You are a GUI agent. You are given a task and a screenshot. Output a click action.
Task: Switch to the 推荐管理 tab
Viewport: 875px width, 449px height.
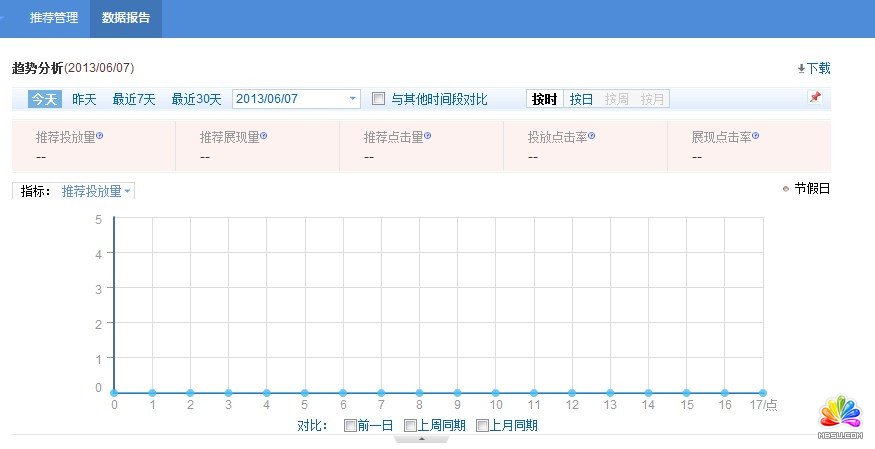pyautogui.click(x=54, y=18)
